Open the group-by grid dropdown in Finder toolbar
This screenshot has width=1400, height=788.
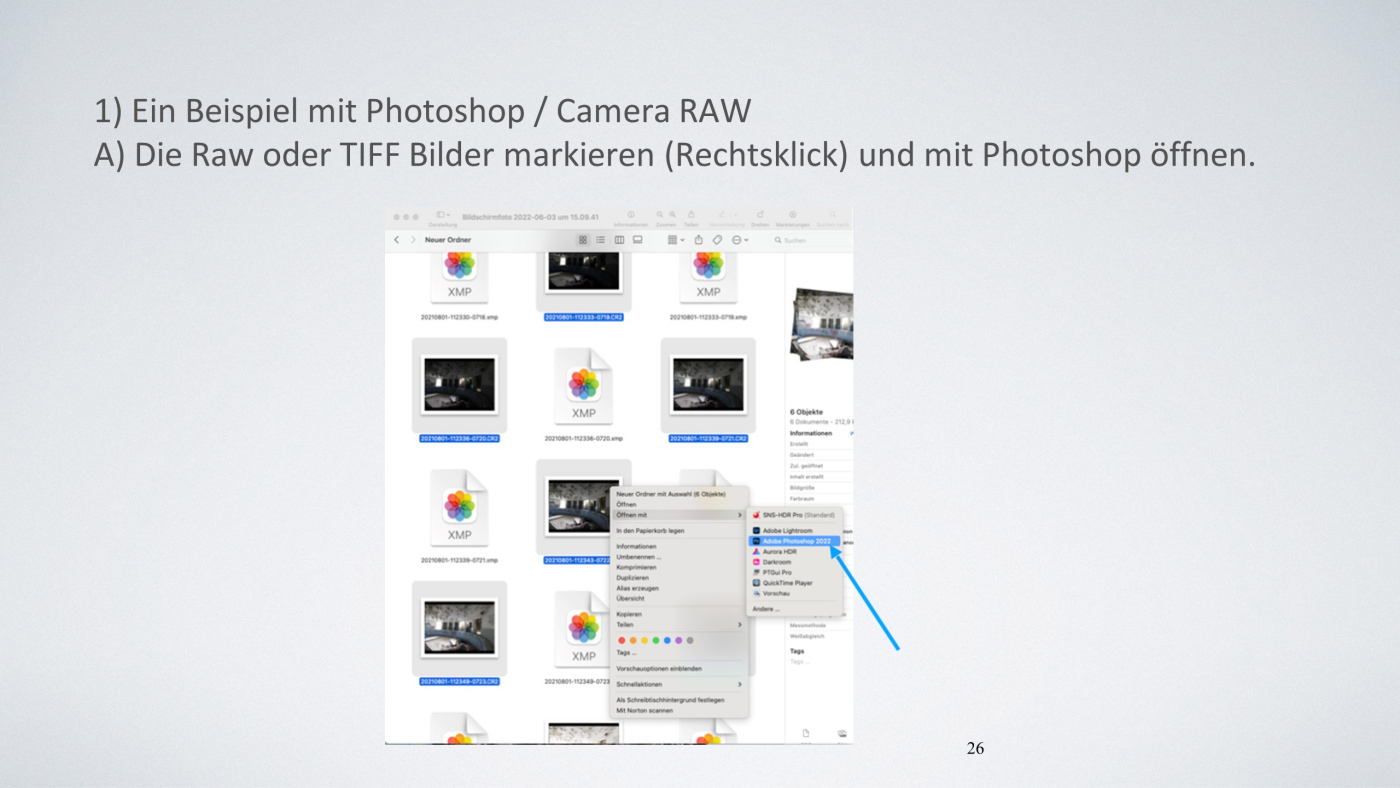tap(676, 240)
